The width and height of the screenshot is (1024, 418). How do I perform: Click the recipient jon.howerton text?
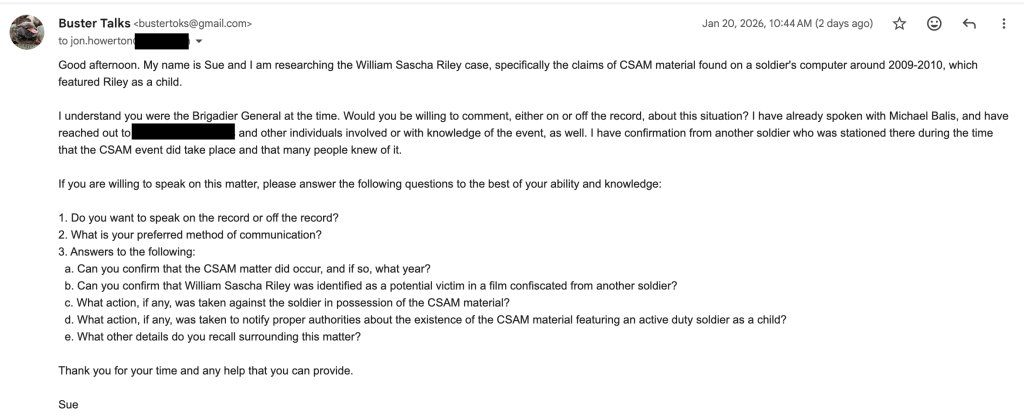pyautogui.click(x=96, y=41)
